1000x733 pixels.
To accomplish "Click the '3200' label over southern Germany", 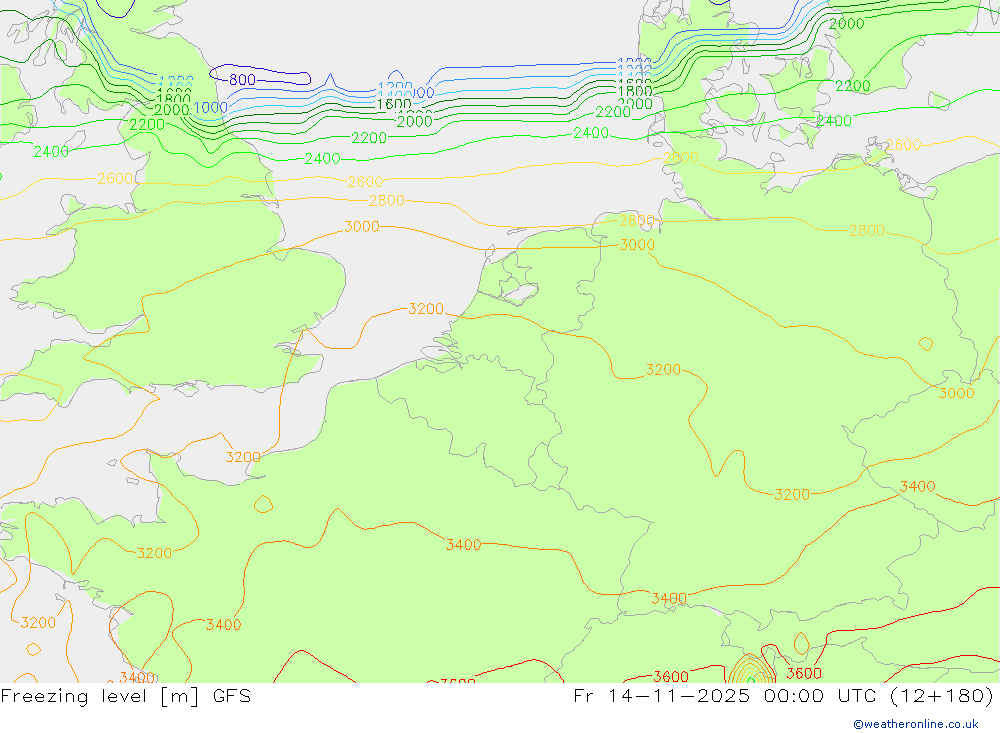I will [792, 494].
